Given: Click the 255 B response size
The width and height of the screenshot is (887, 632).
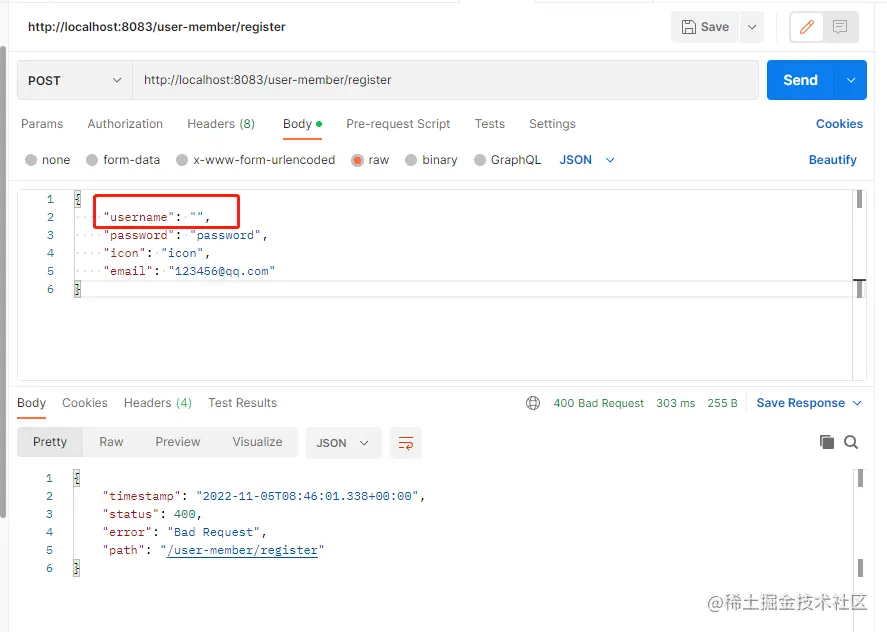Looking at the screenshot, I should coord(722,403).
